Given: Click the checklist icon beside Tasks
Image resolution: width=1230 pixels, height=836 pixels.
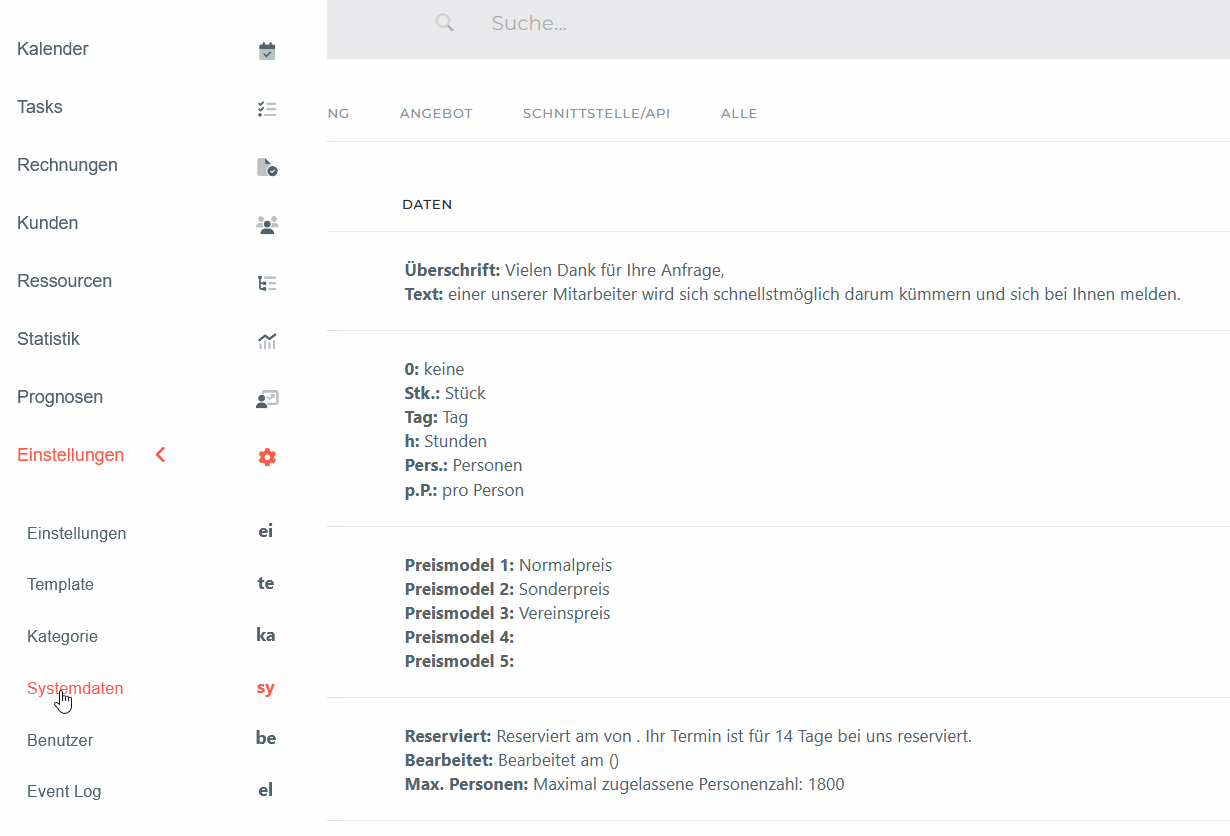Looking at the screenshot, I should tap(267, 109).
